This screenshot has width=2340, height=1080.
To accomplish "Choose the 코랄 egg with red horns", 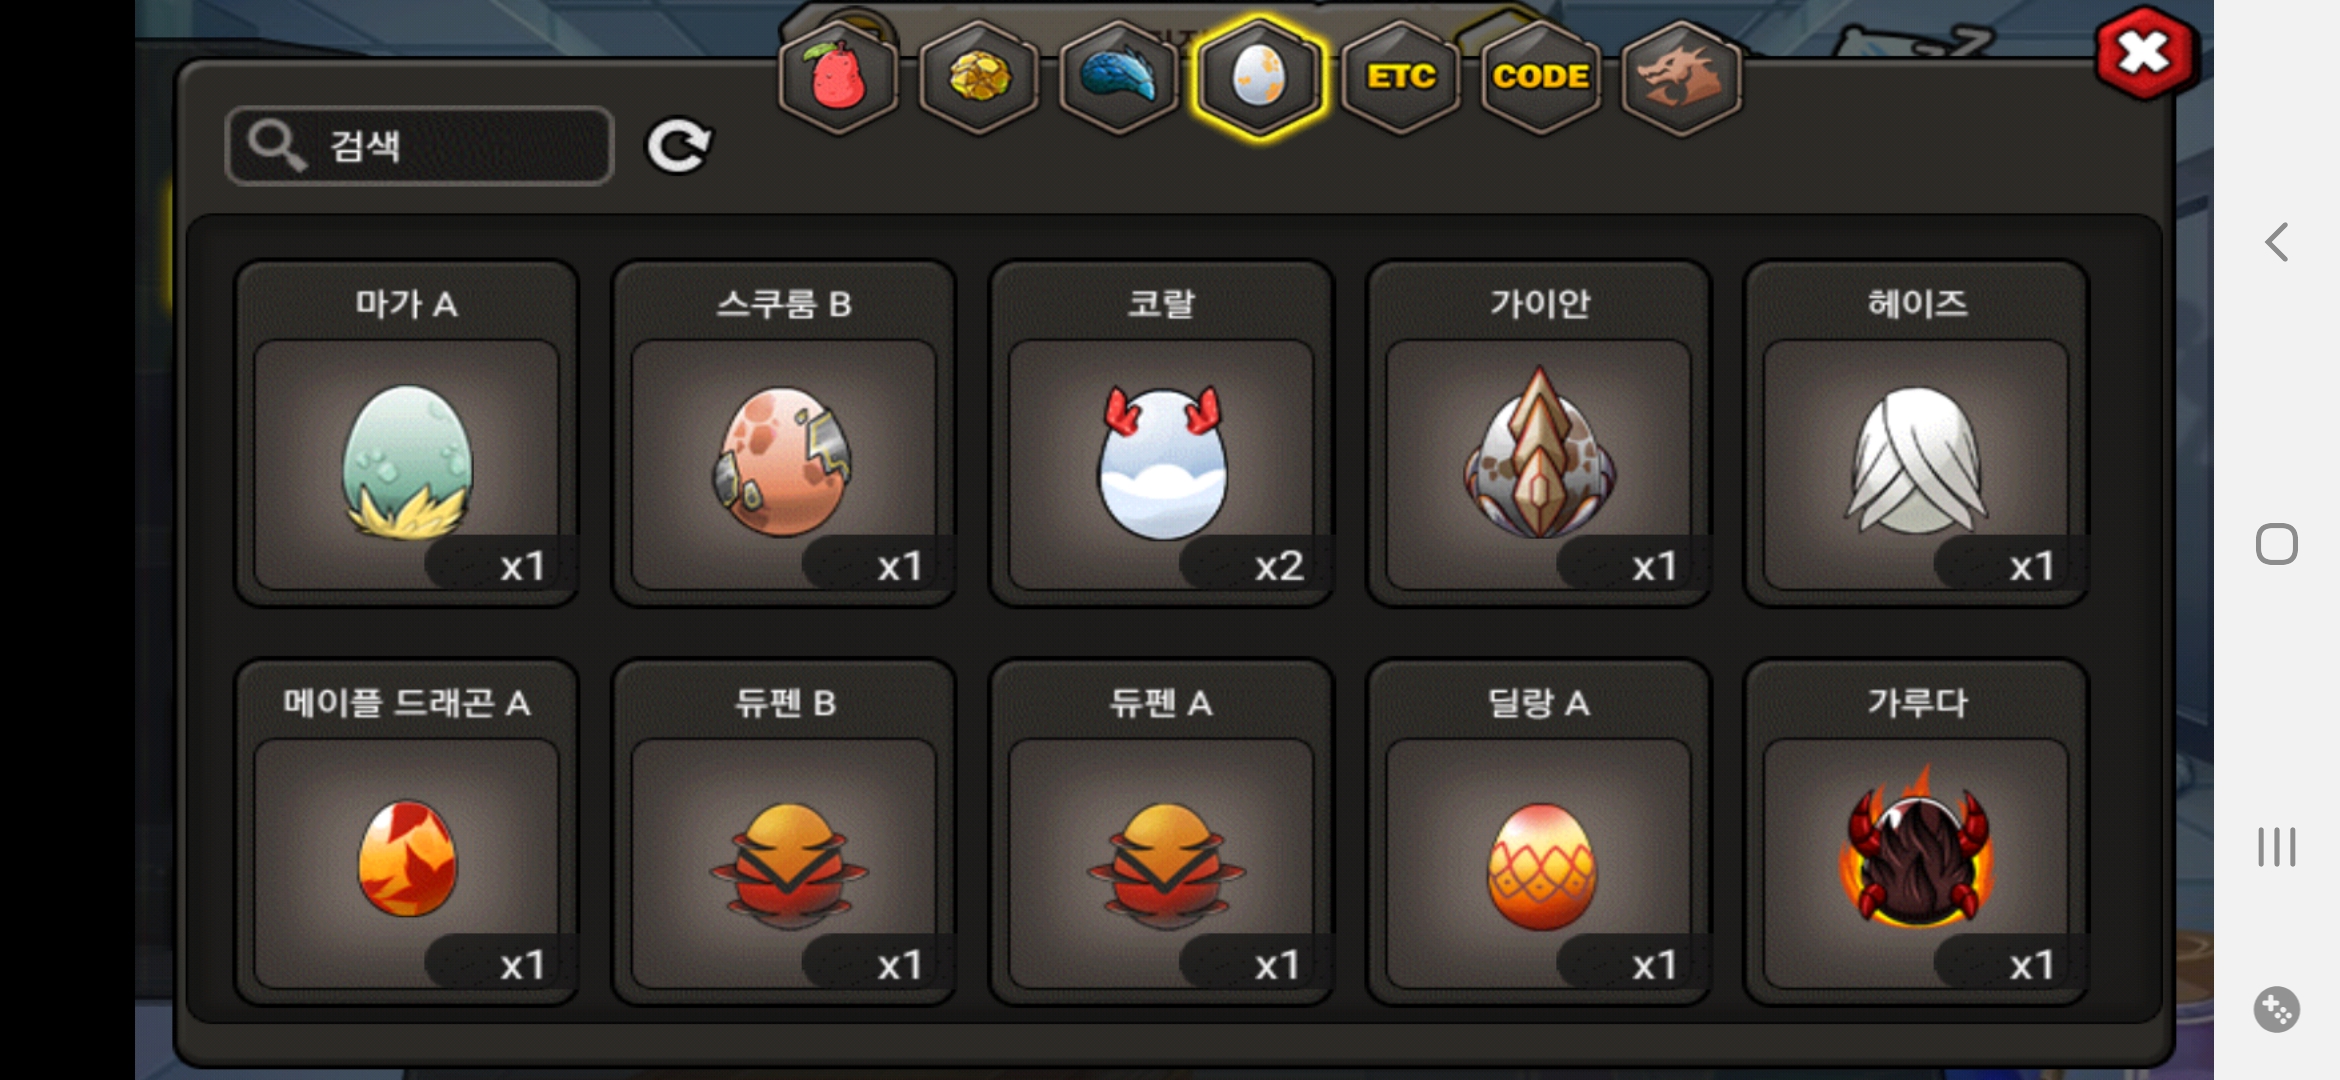I will click(1161, 434).
